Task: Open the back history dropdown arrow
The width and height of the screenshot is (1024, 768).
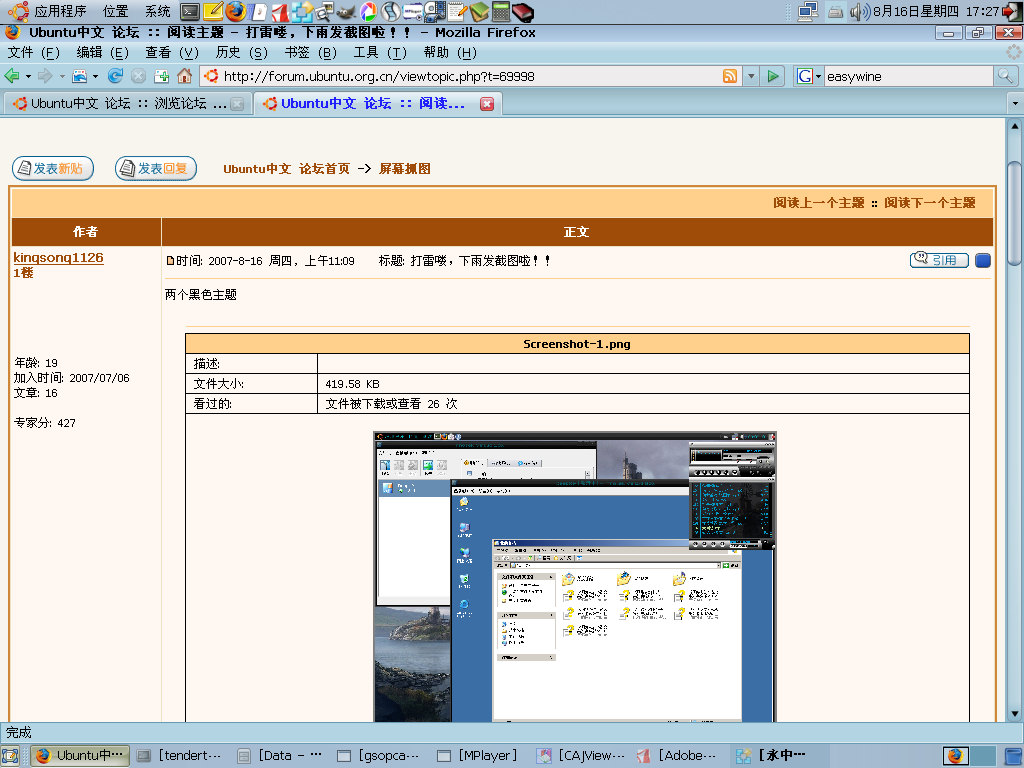Action: [28, 76]
